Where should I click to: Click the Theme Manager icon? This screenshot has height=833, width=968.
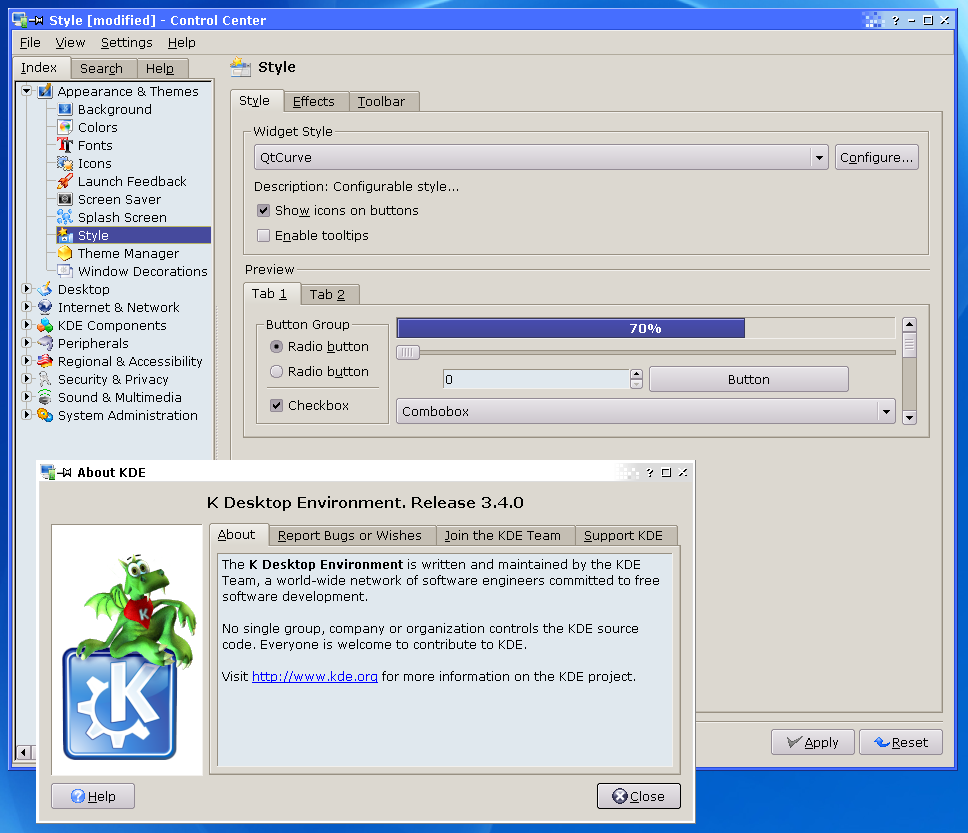coord(65,253)
